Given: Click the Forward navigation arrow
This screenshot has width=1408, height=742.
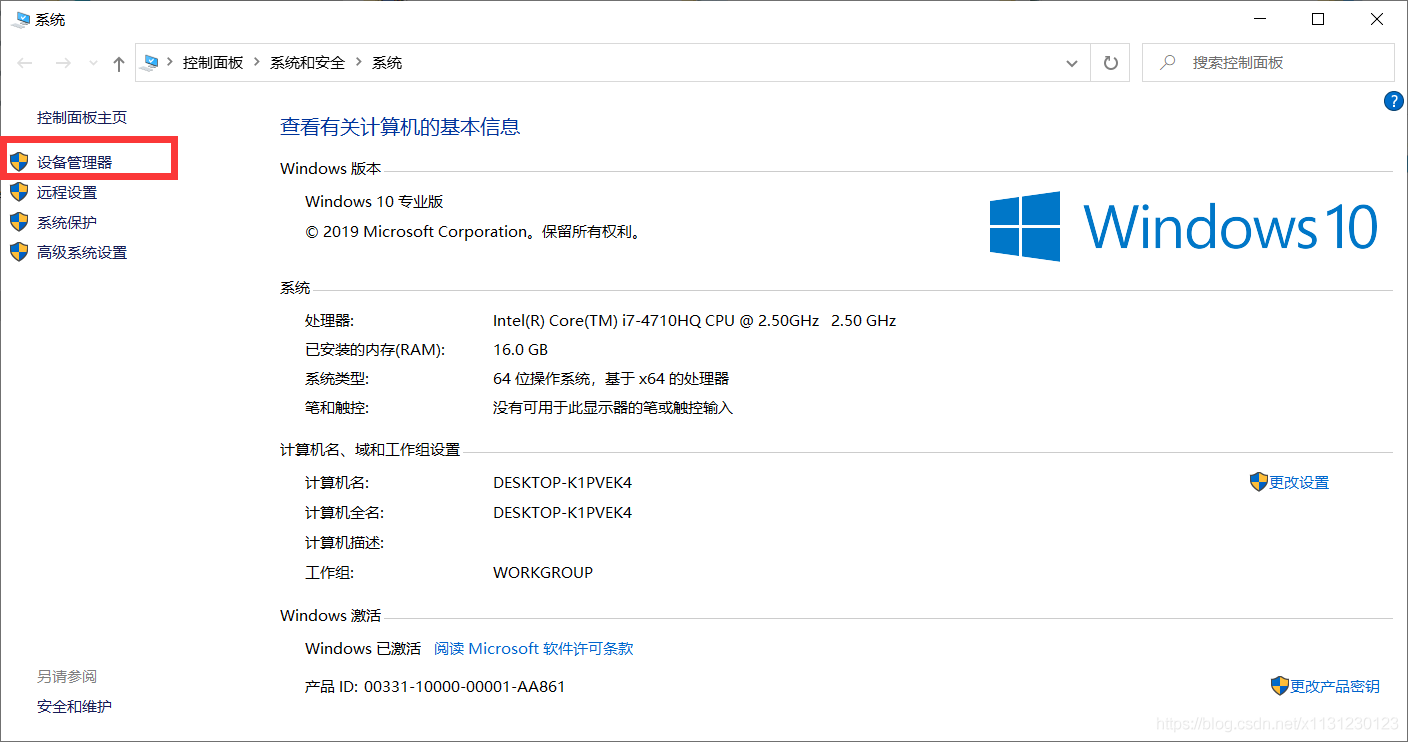Looking at the screenshot, I should (x=63, y=63).
